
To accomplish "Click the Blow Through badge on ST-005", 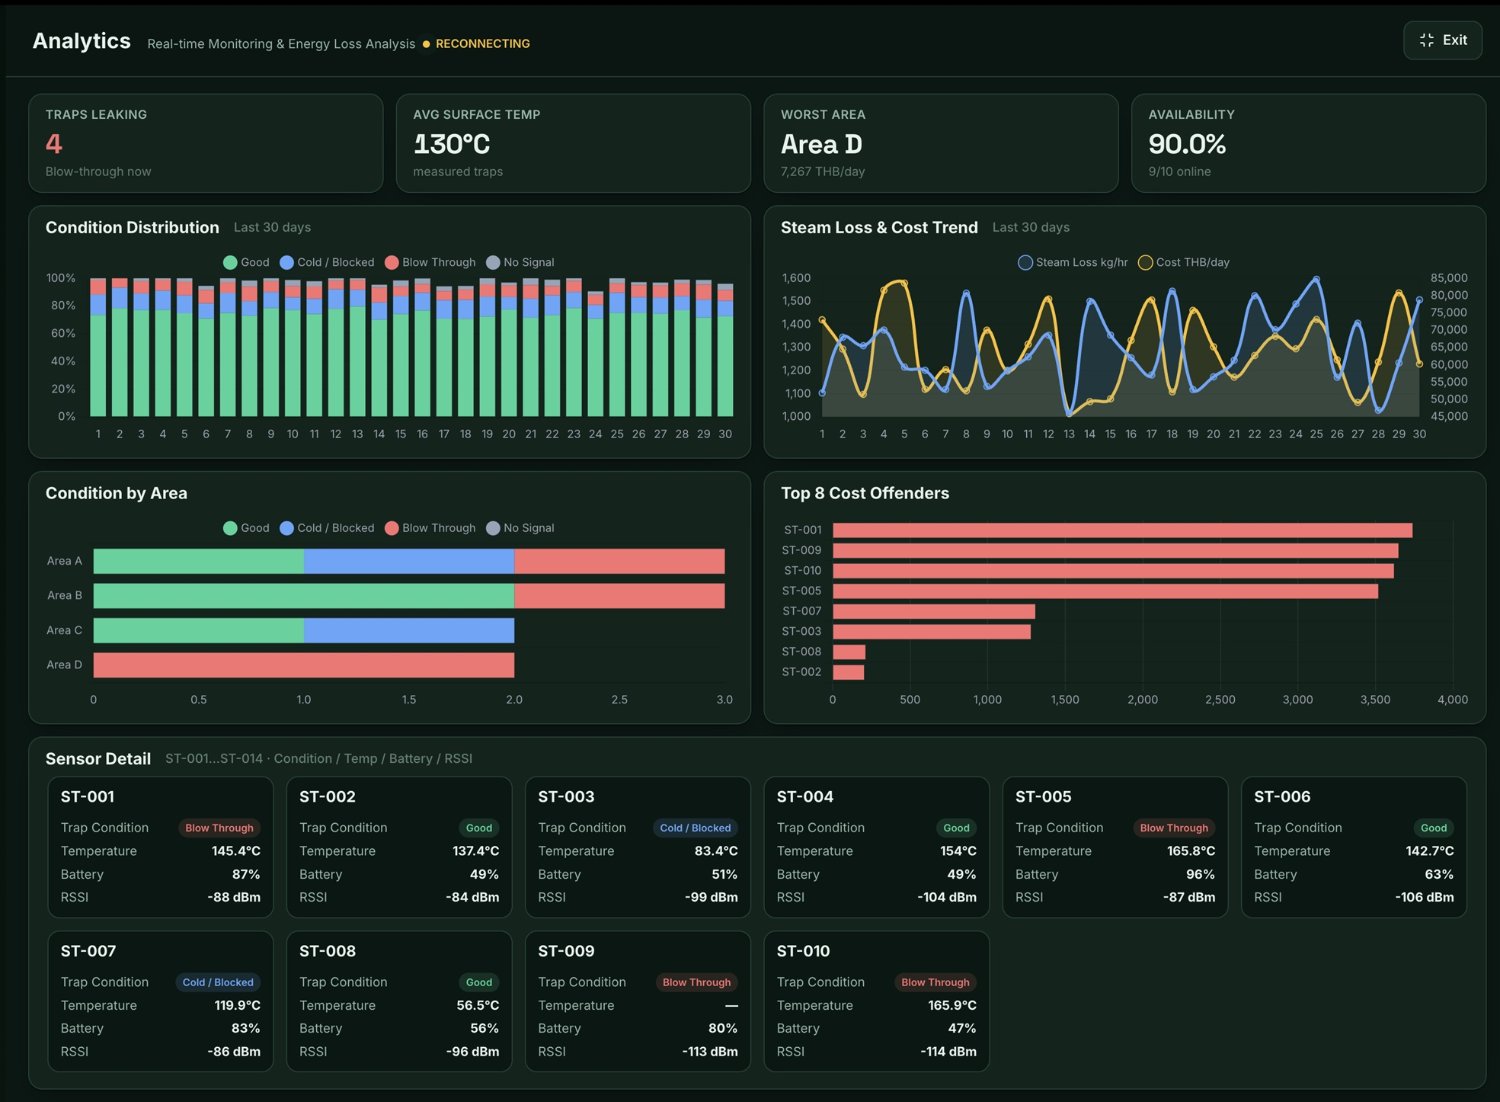I will [1174, 828].
